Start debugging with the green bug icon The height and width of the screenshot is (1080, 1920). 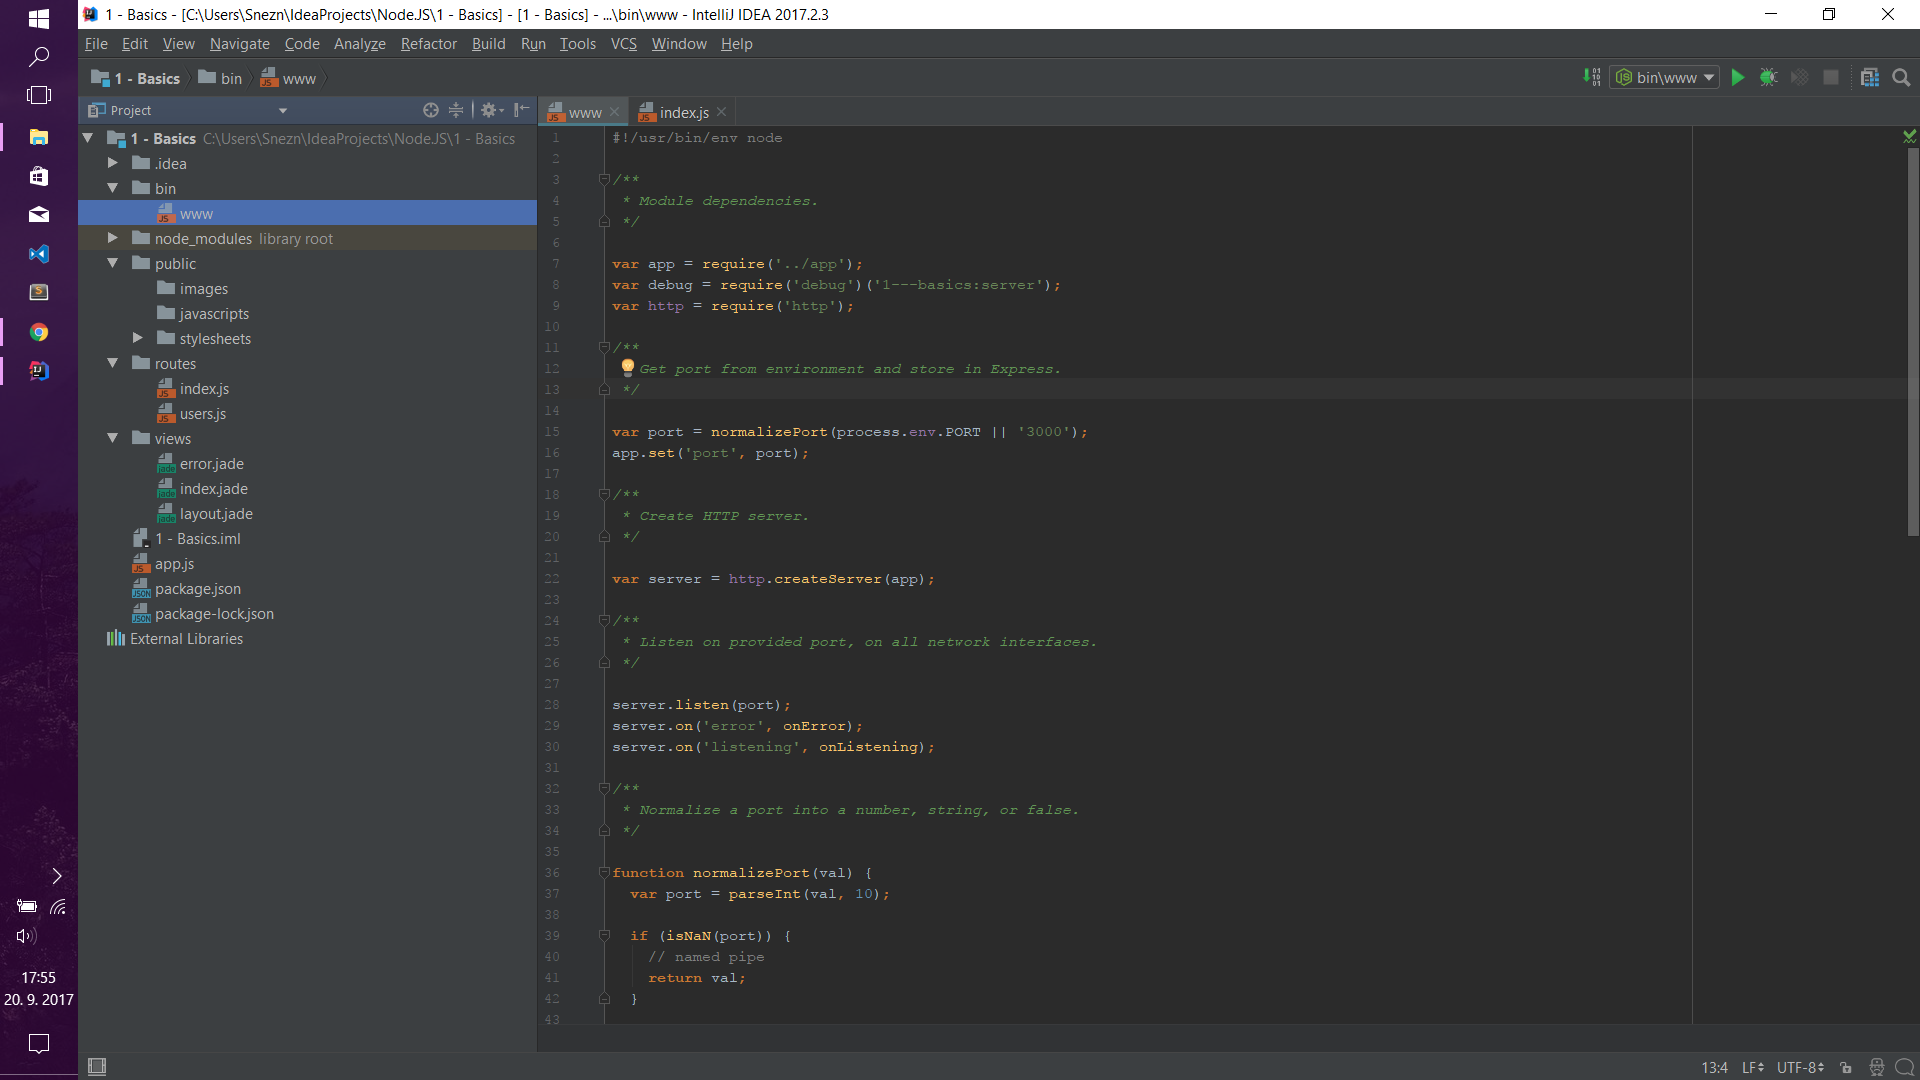coord(1768,78)
